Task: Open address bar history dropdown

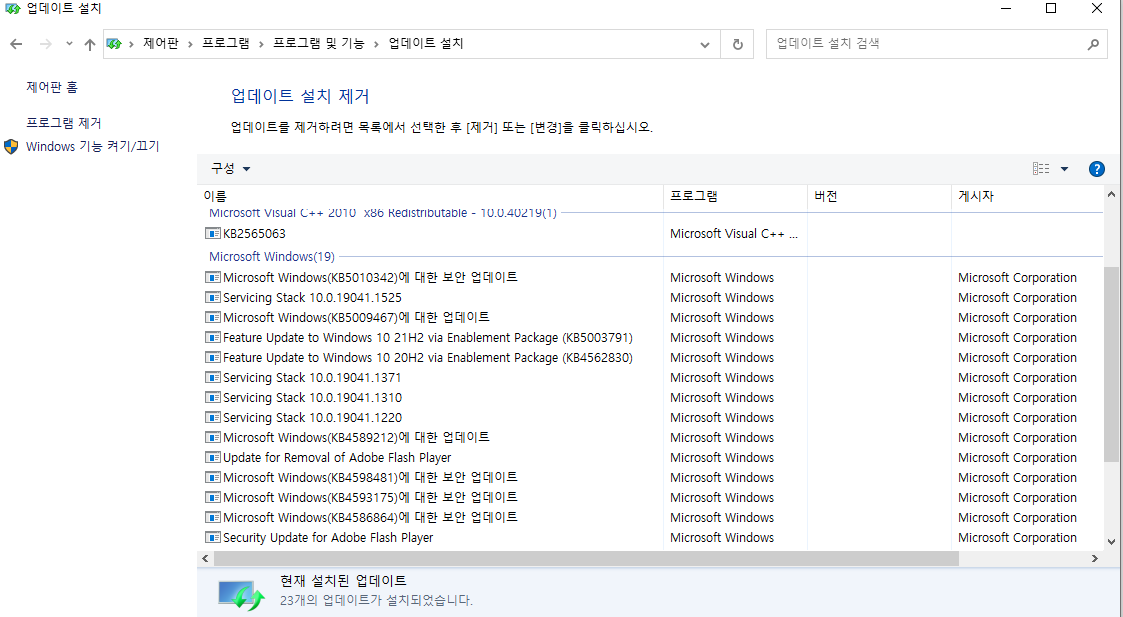Action: point(705,44)
